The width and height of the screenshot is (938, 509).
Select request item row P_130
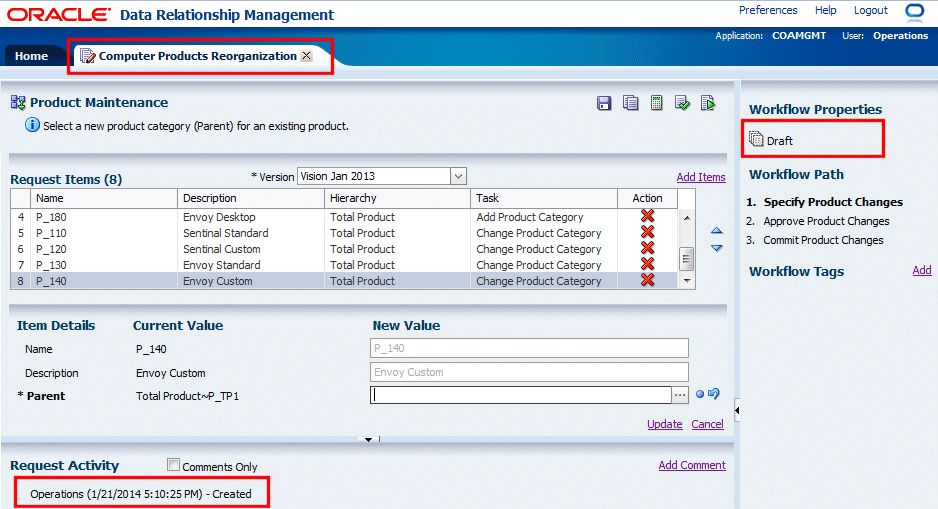[344, 265]
